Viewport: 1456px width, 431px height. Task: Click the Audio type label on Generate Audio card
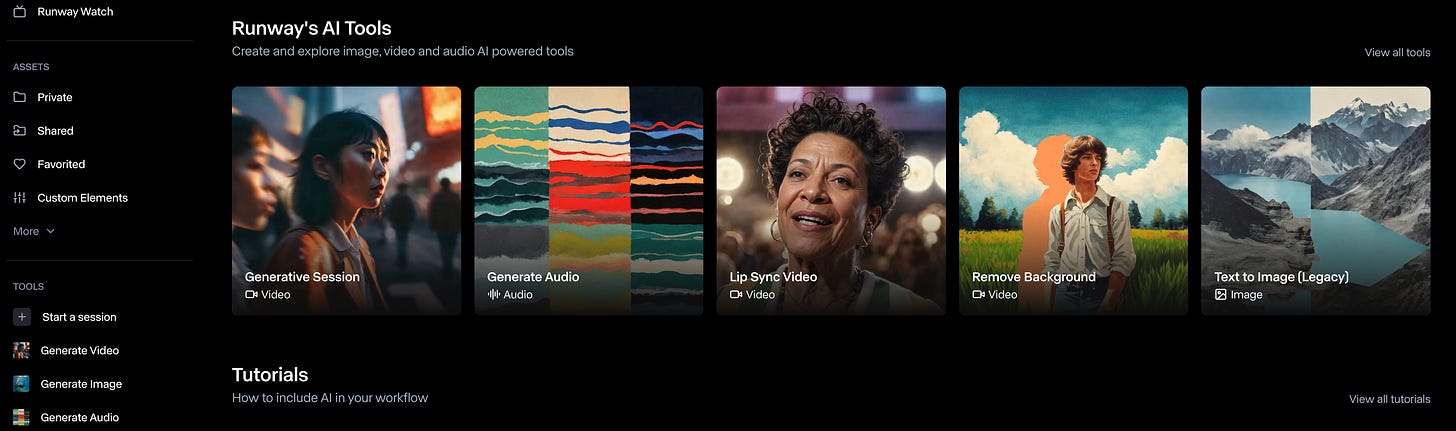(518, 295)
